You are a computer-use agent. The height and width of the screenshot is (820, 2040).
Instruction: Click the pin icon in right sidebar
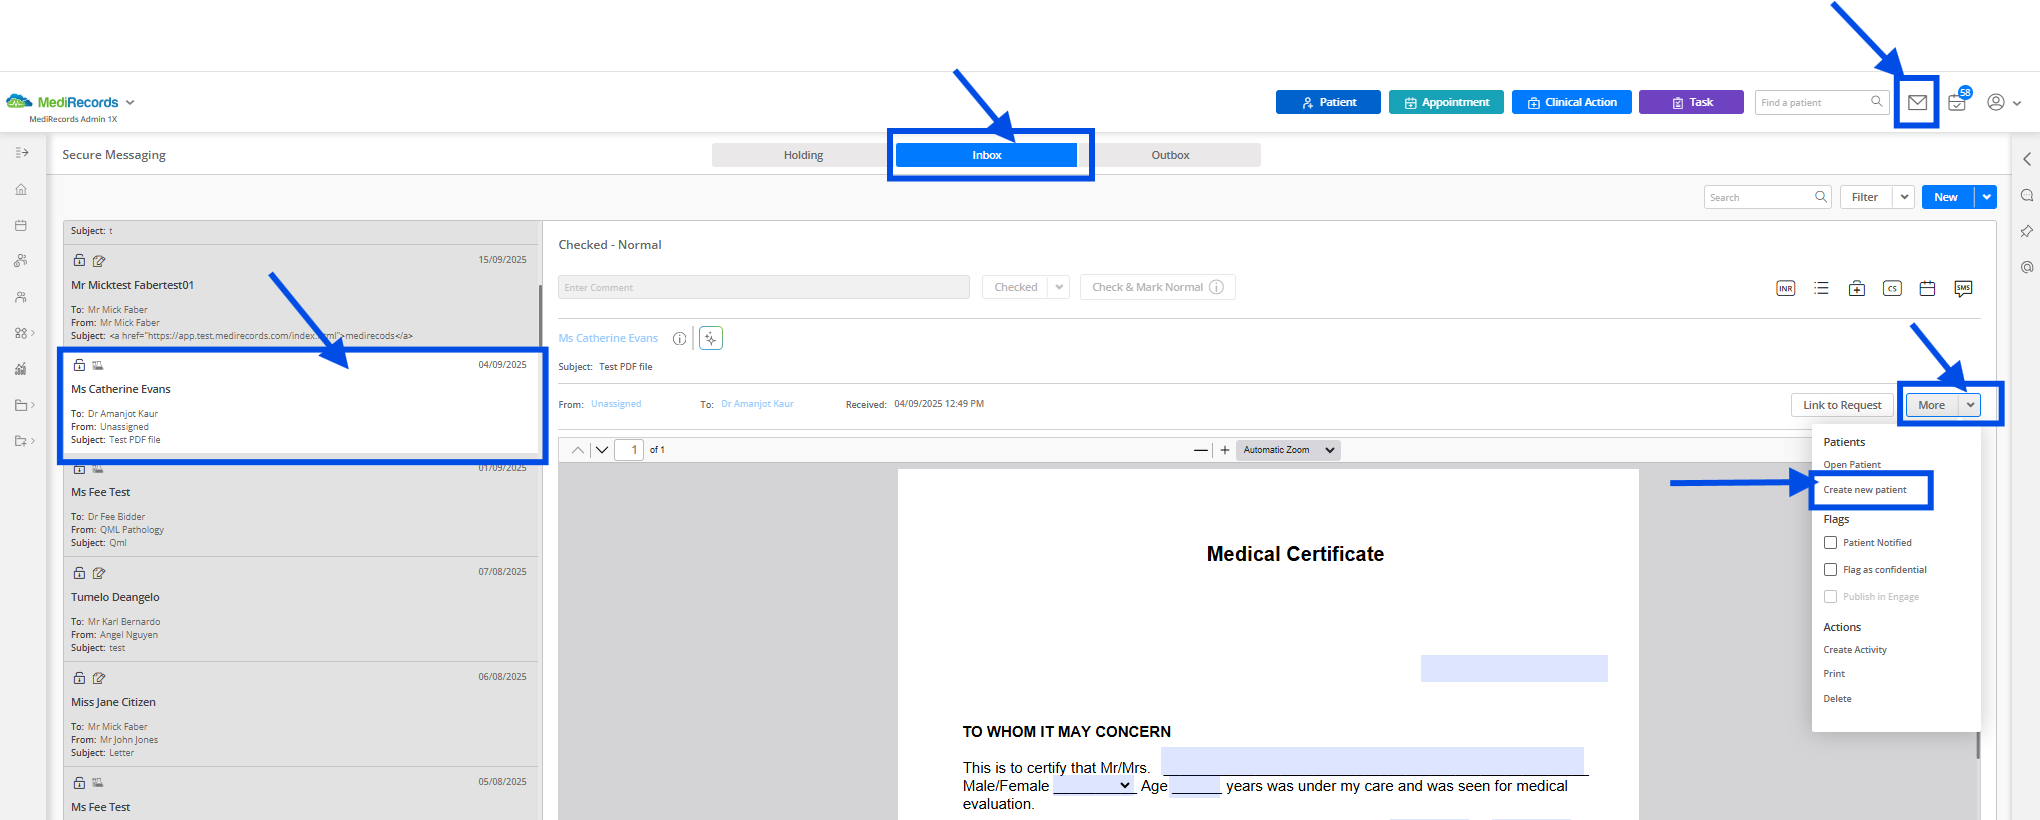2027,231
